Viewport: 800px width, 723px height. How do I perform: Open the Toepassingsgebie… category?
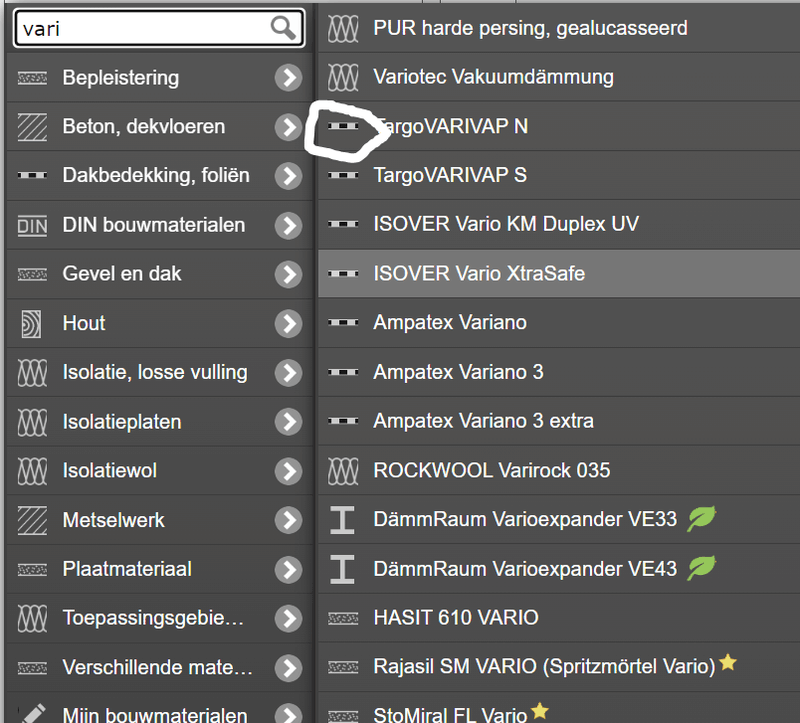pyautogui.click(x=160, y=618)
